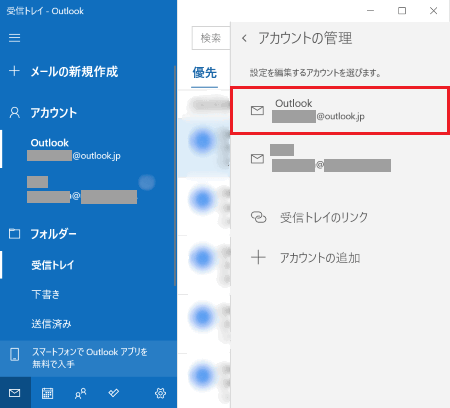
Task: Click the 検索 search field
Action: (x=211, y=38)
